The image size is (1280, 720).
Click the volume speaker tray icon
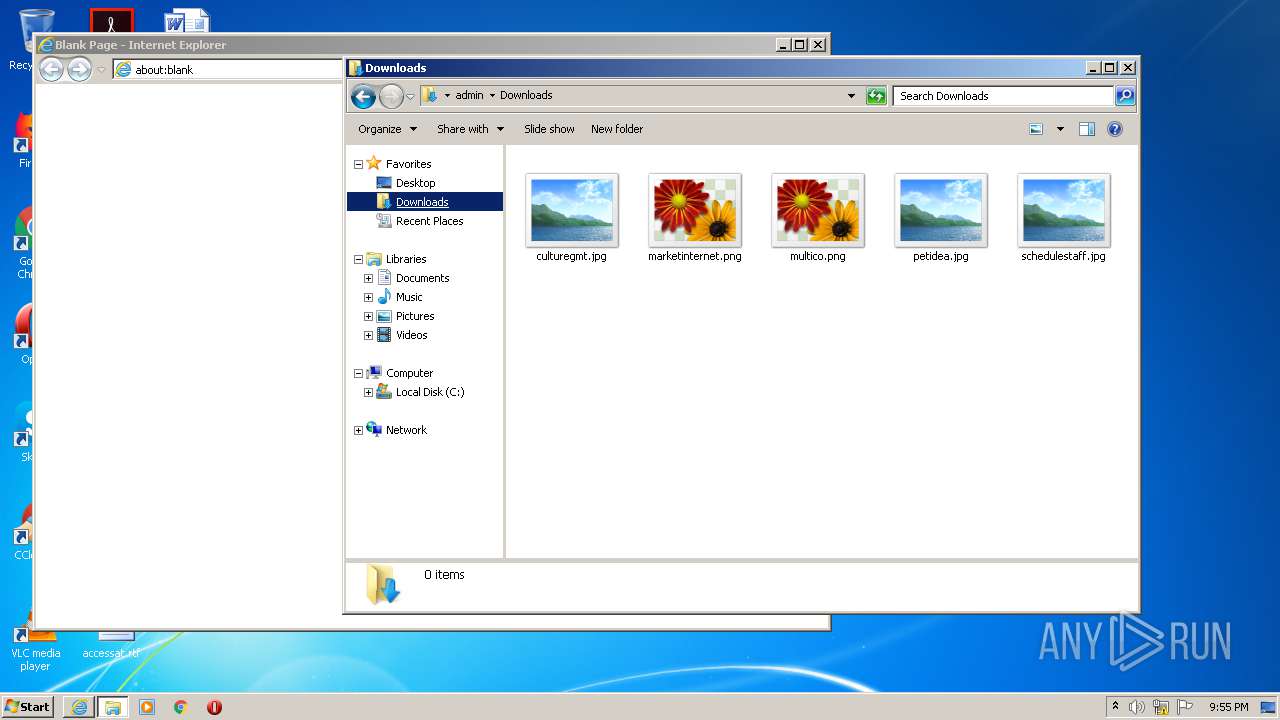pyautogui.click(x=1136, y=707)
